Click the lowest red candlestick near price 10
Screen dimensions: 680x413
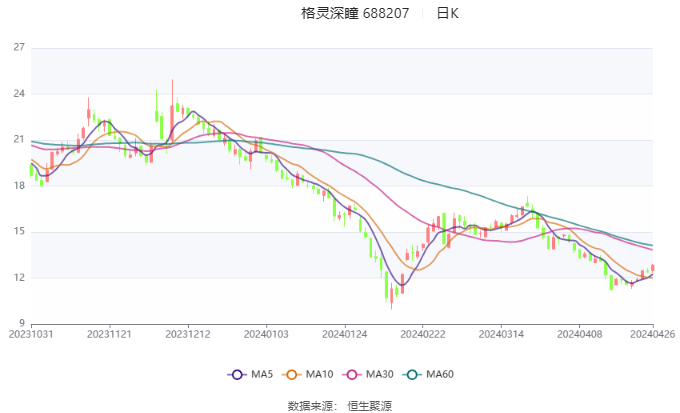pyautogui.click(x=392, y=296)
